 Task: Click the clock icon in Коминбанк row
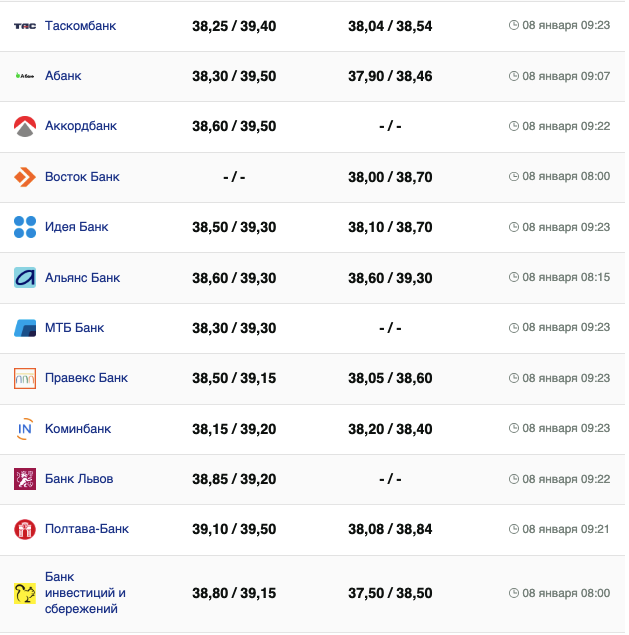pyautogui.click(x=514, y=428)
